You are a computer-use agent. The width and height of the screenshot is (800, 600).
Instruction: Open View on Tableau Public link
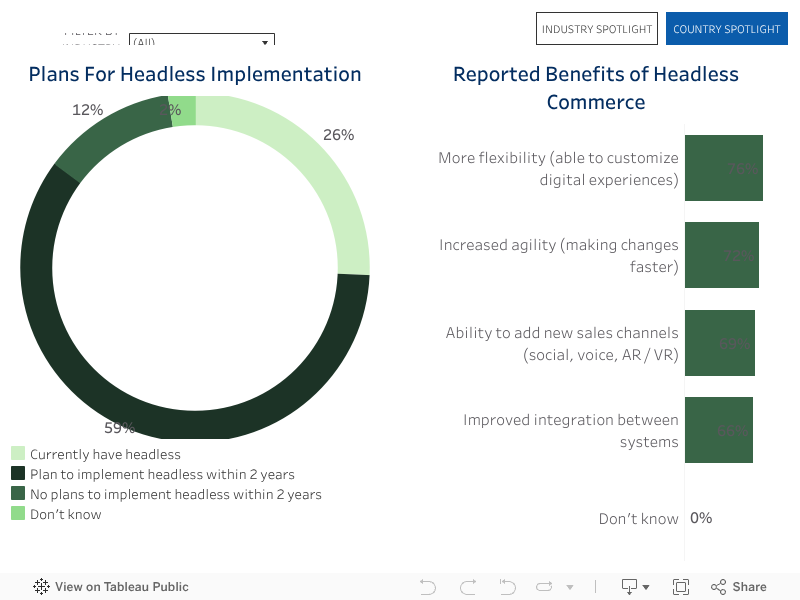pos(121,587)
